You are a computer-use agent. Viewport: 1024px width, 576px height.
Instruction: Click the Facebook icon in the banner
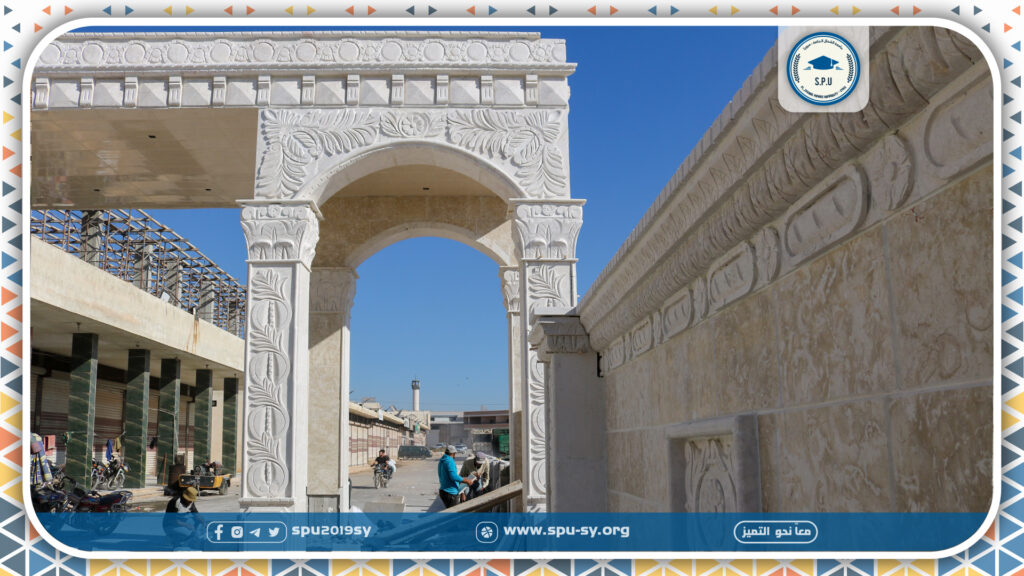219,532
